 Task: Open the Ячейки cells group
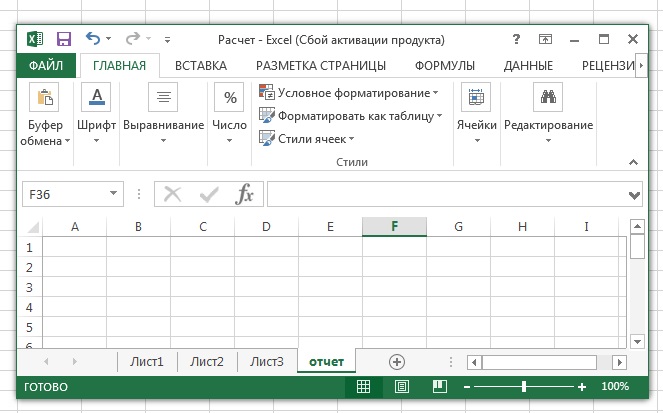476,118
